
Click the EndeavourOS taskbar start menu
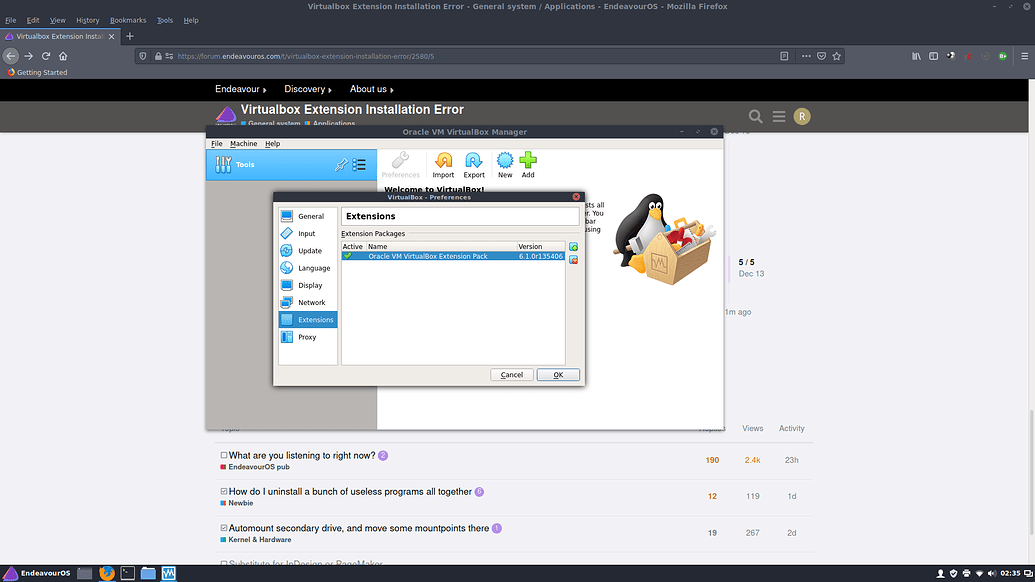tap(37, 573)
